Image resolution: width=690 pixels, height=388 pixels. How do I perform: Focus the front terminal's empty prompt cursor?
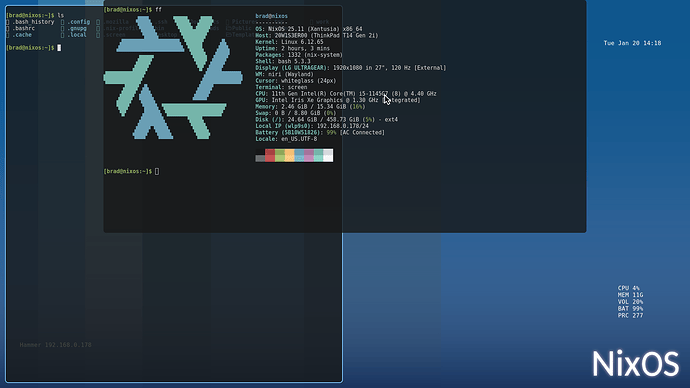pyautogui.click(x=157, y=172)
